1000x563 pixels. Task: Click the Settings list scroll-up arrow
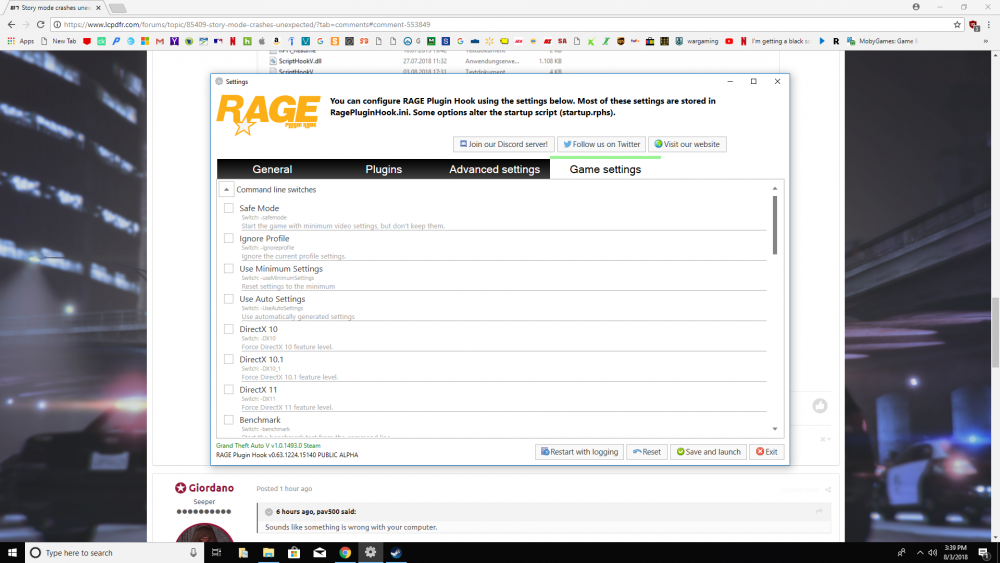(775, 188)
